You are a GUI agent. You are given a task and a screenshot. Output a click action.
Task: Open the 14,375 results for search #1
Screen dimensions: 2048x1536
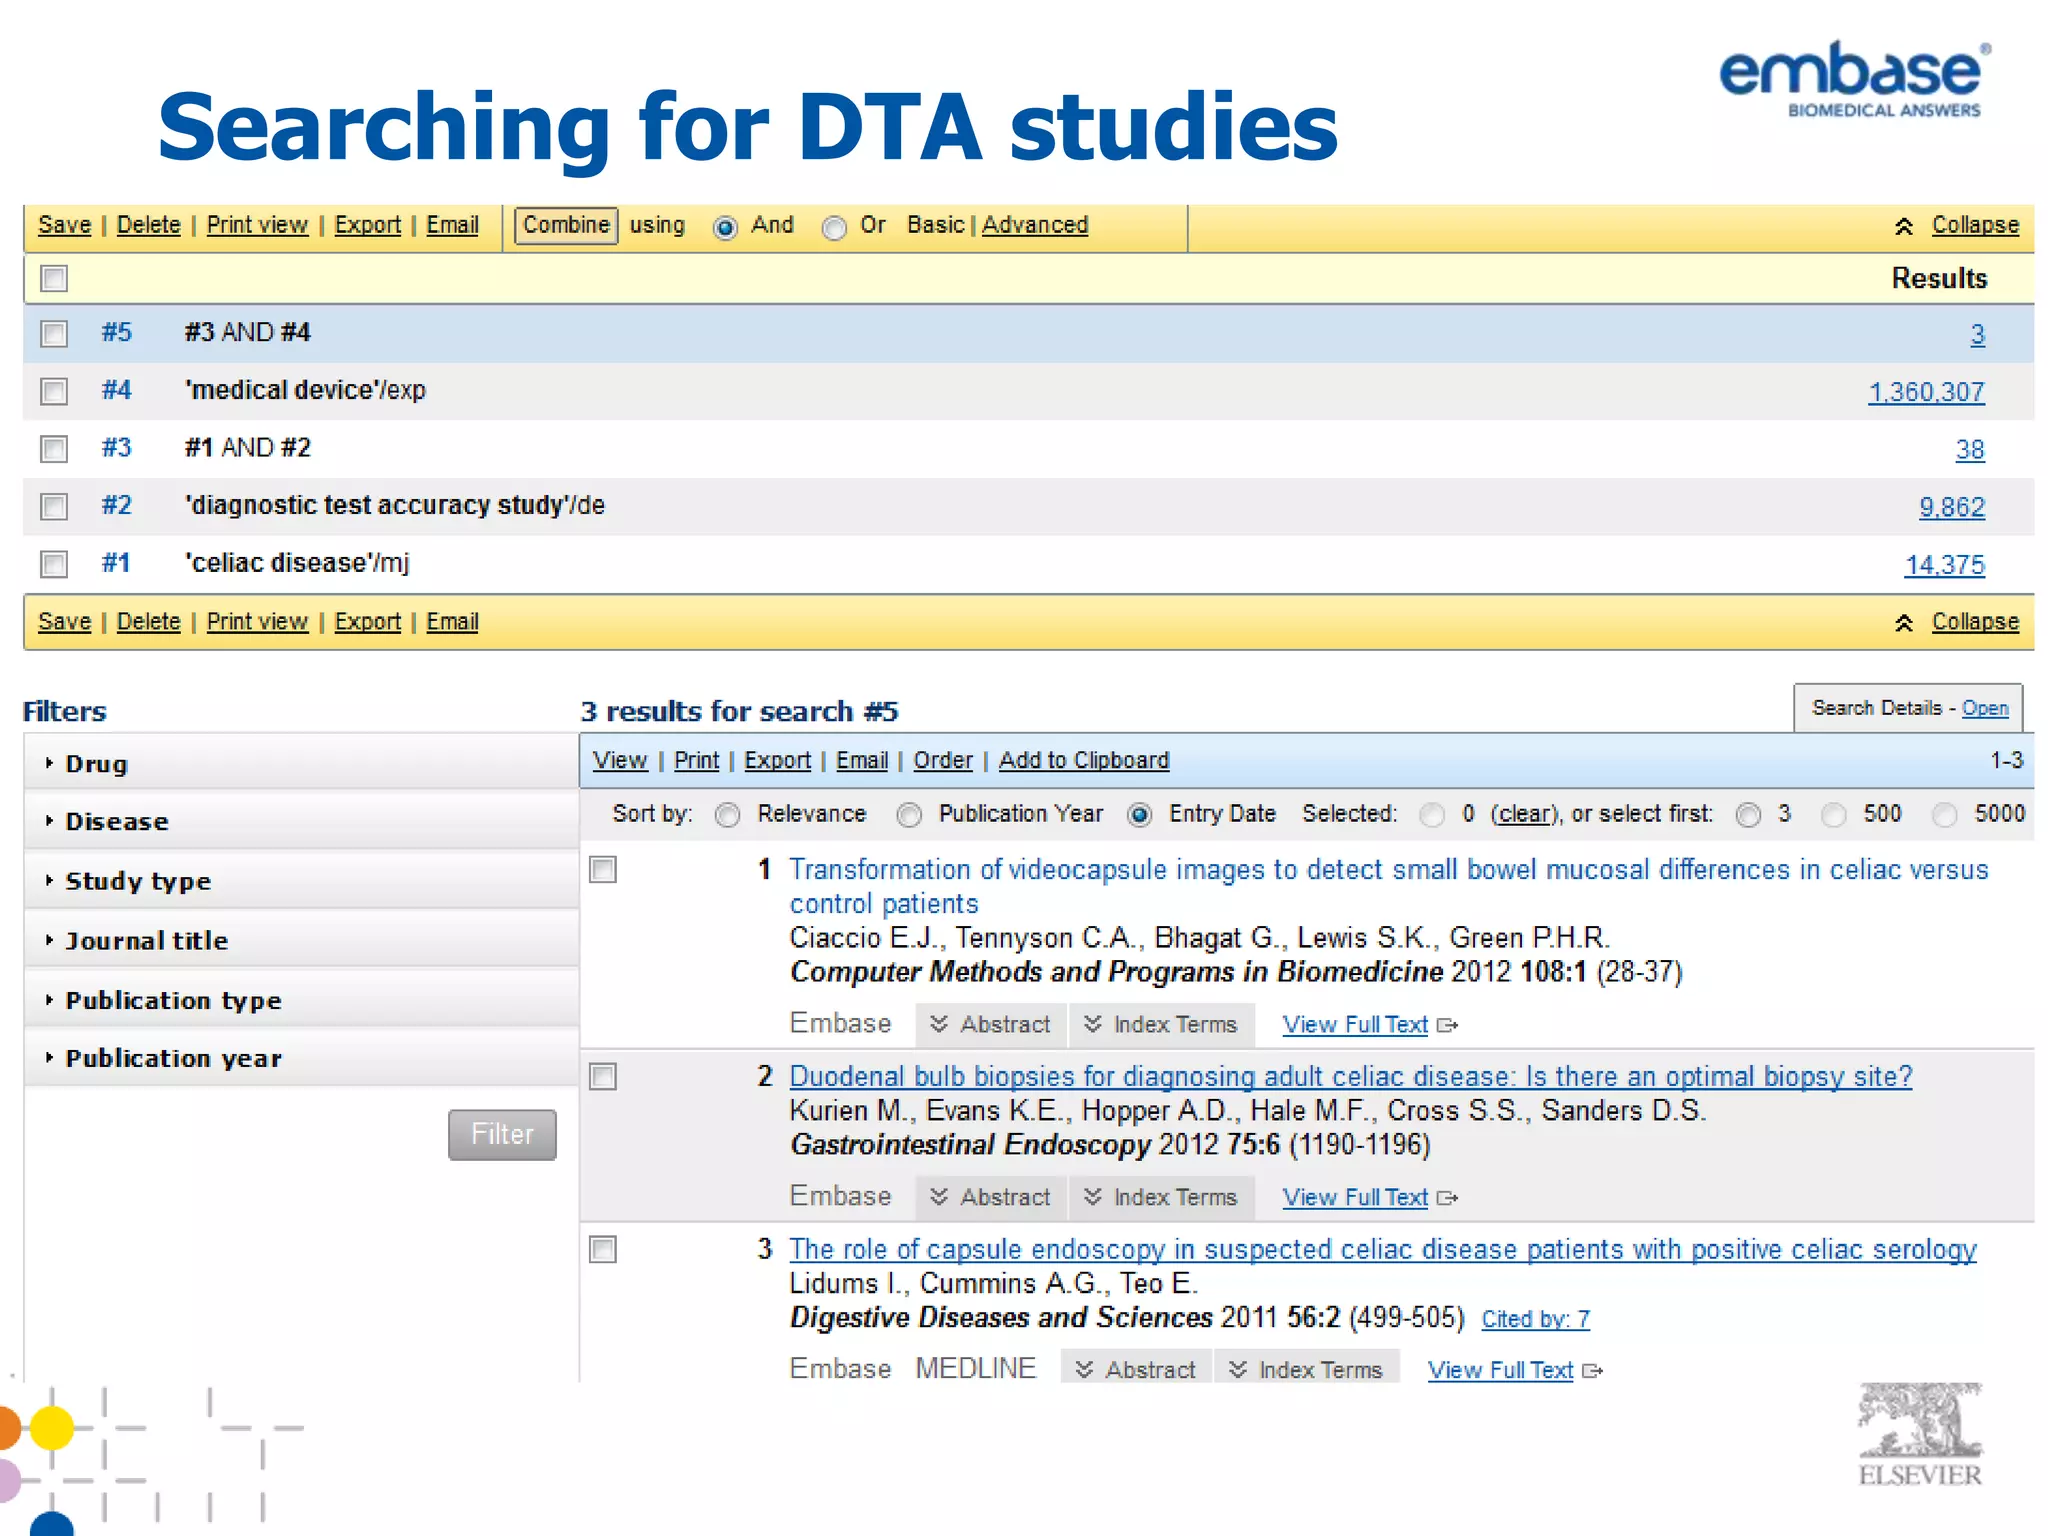(x=1945, y=566)
